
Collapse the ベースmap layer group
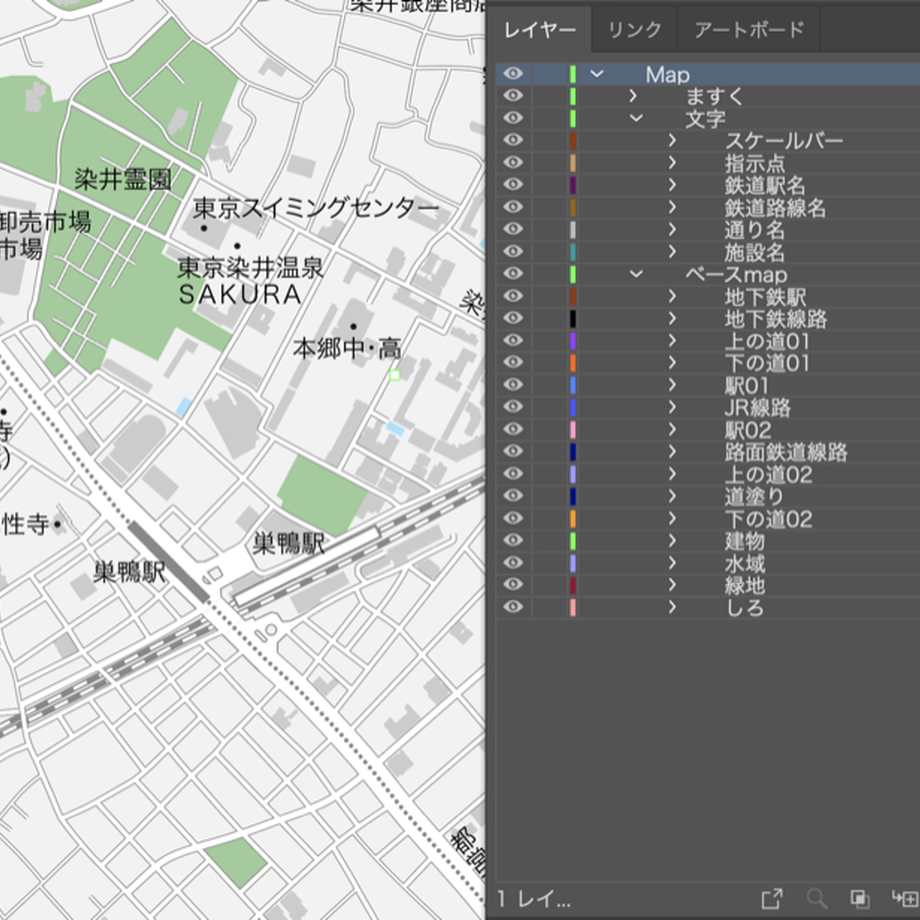(x=636, y=274)
